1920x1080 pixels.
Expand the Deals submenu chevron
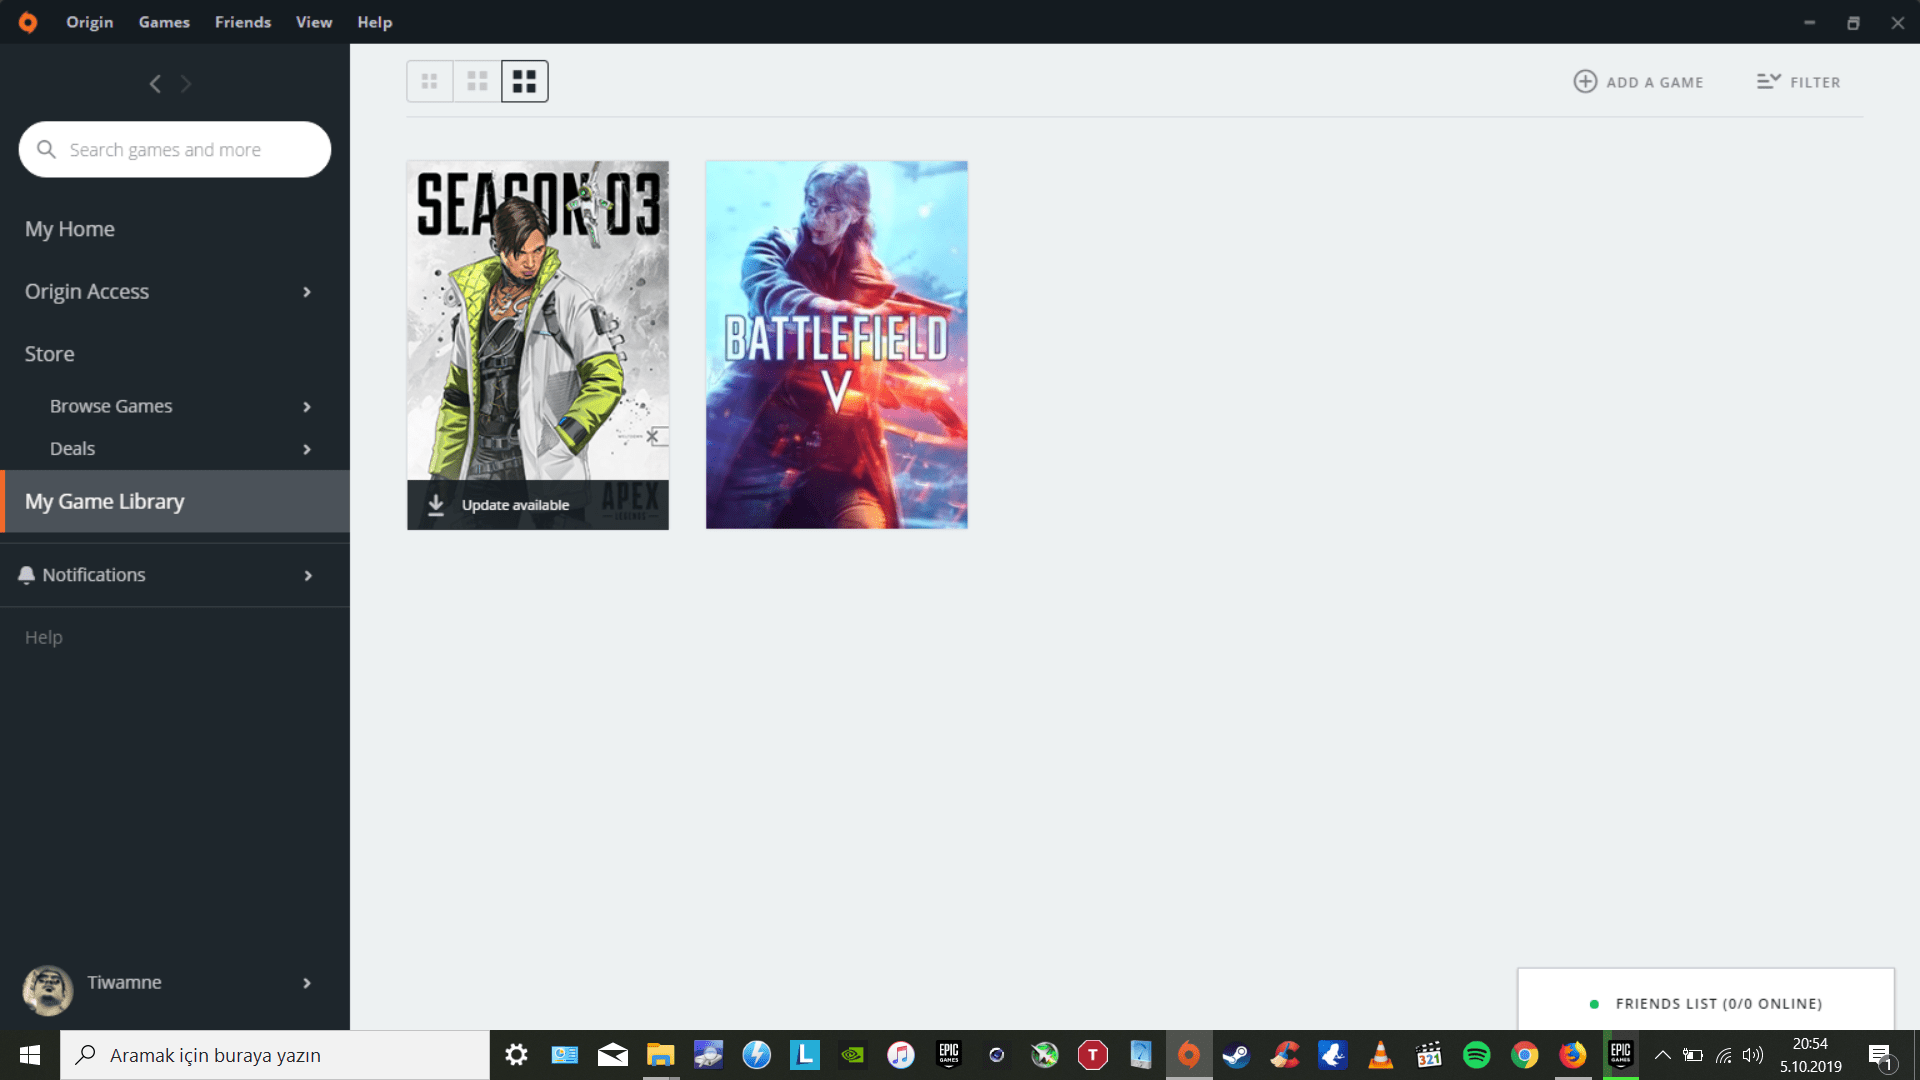coord(307,450)
